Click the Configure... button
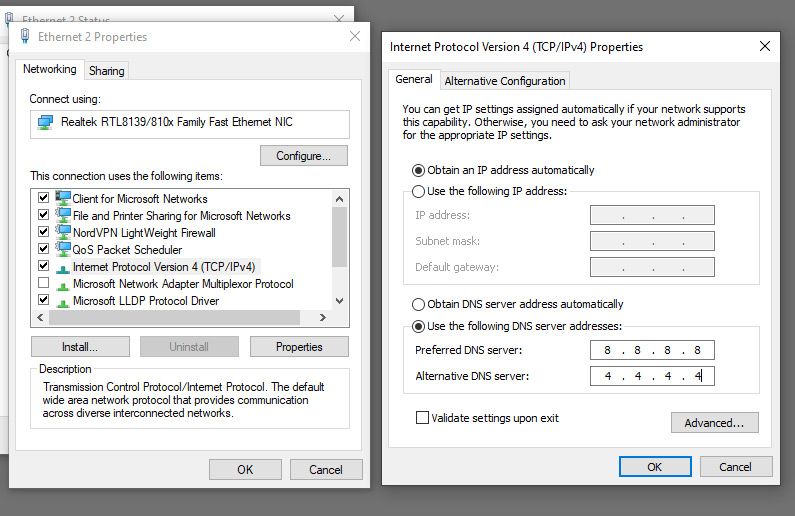 pos(304,156)
